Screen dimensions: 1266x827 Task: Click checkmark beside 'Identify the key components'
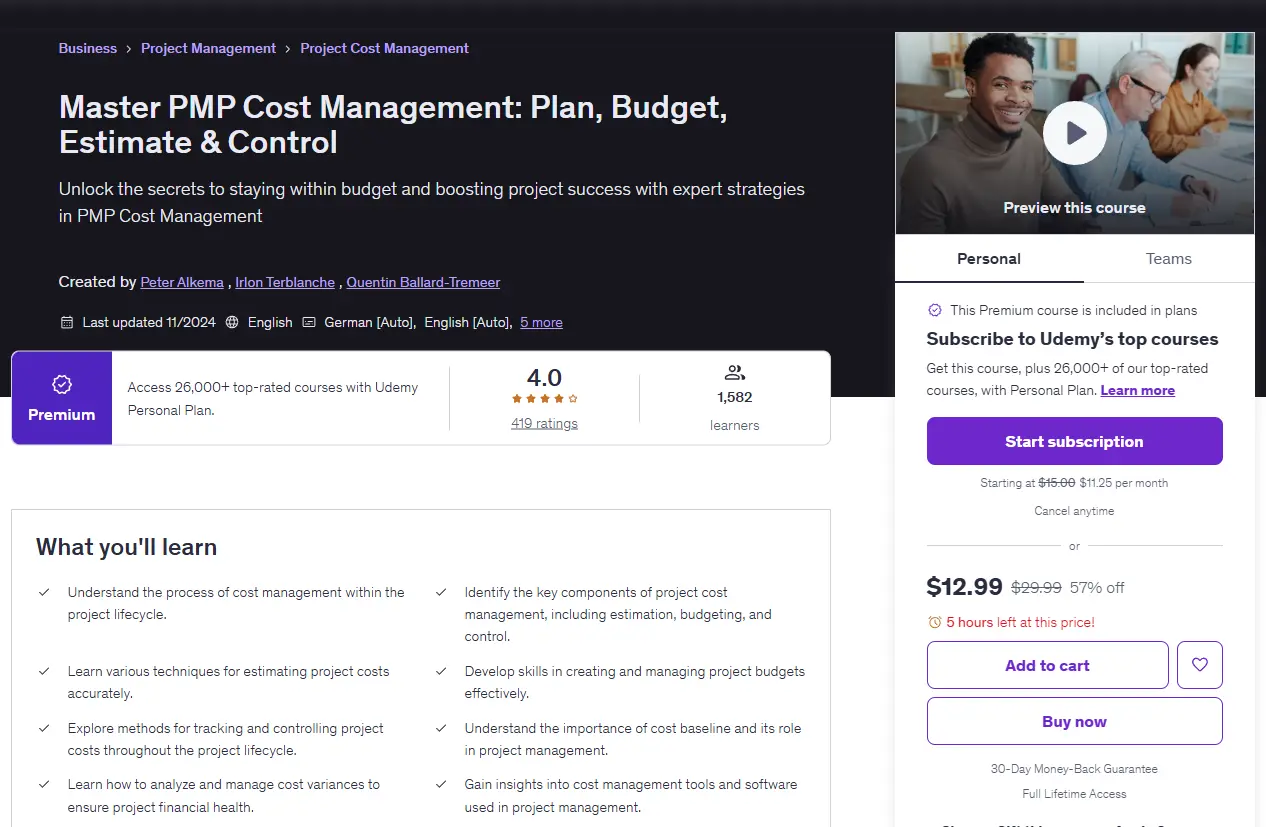click(x=441, y=592)
